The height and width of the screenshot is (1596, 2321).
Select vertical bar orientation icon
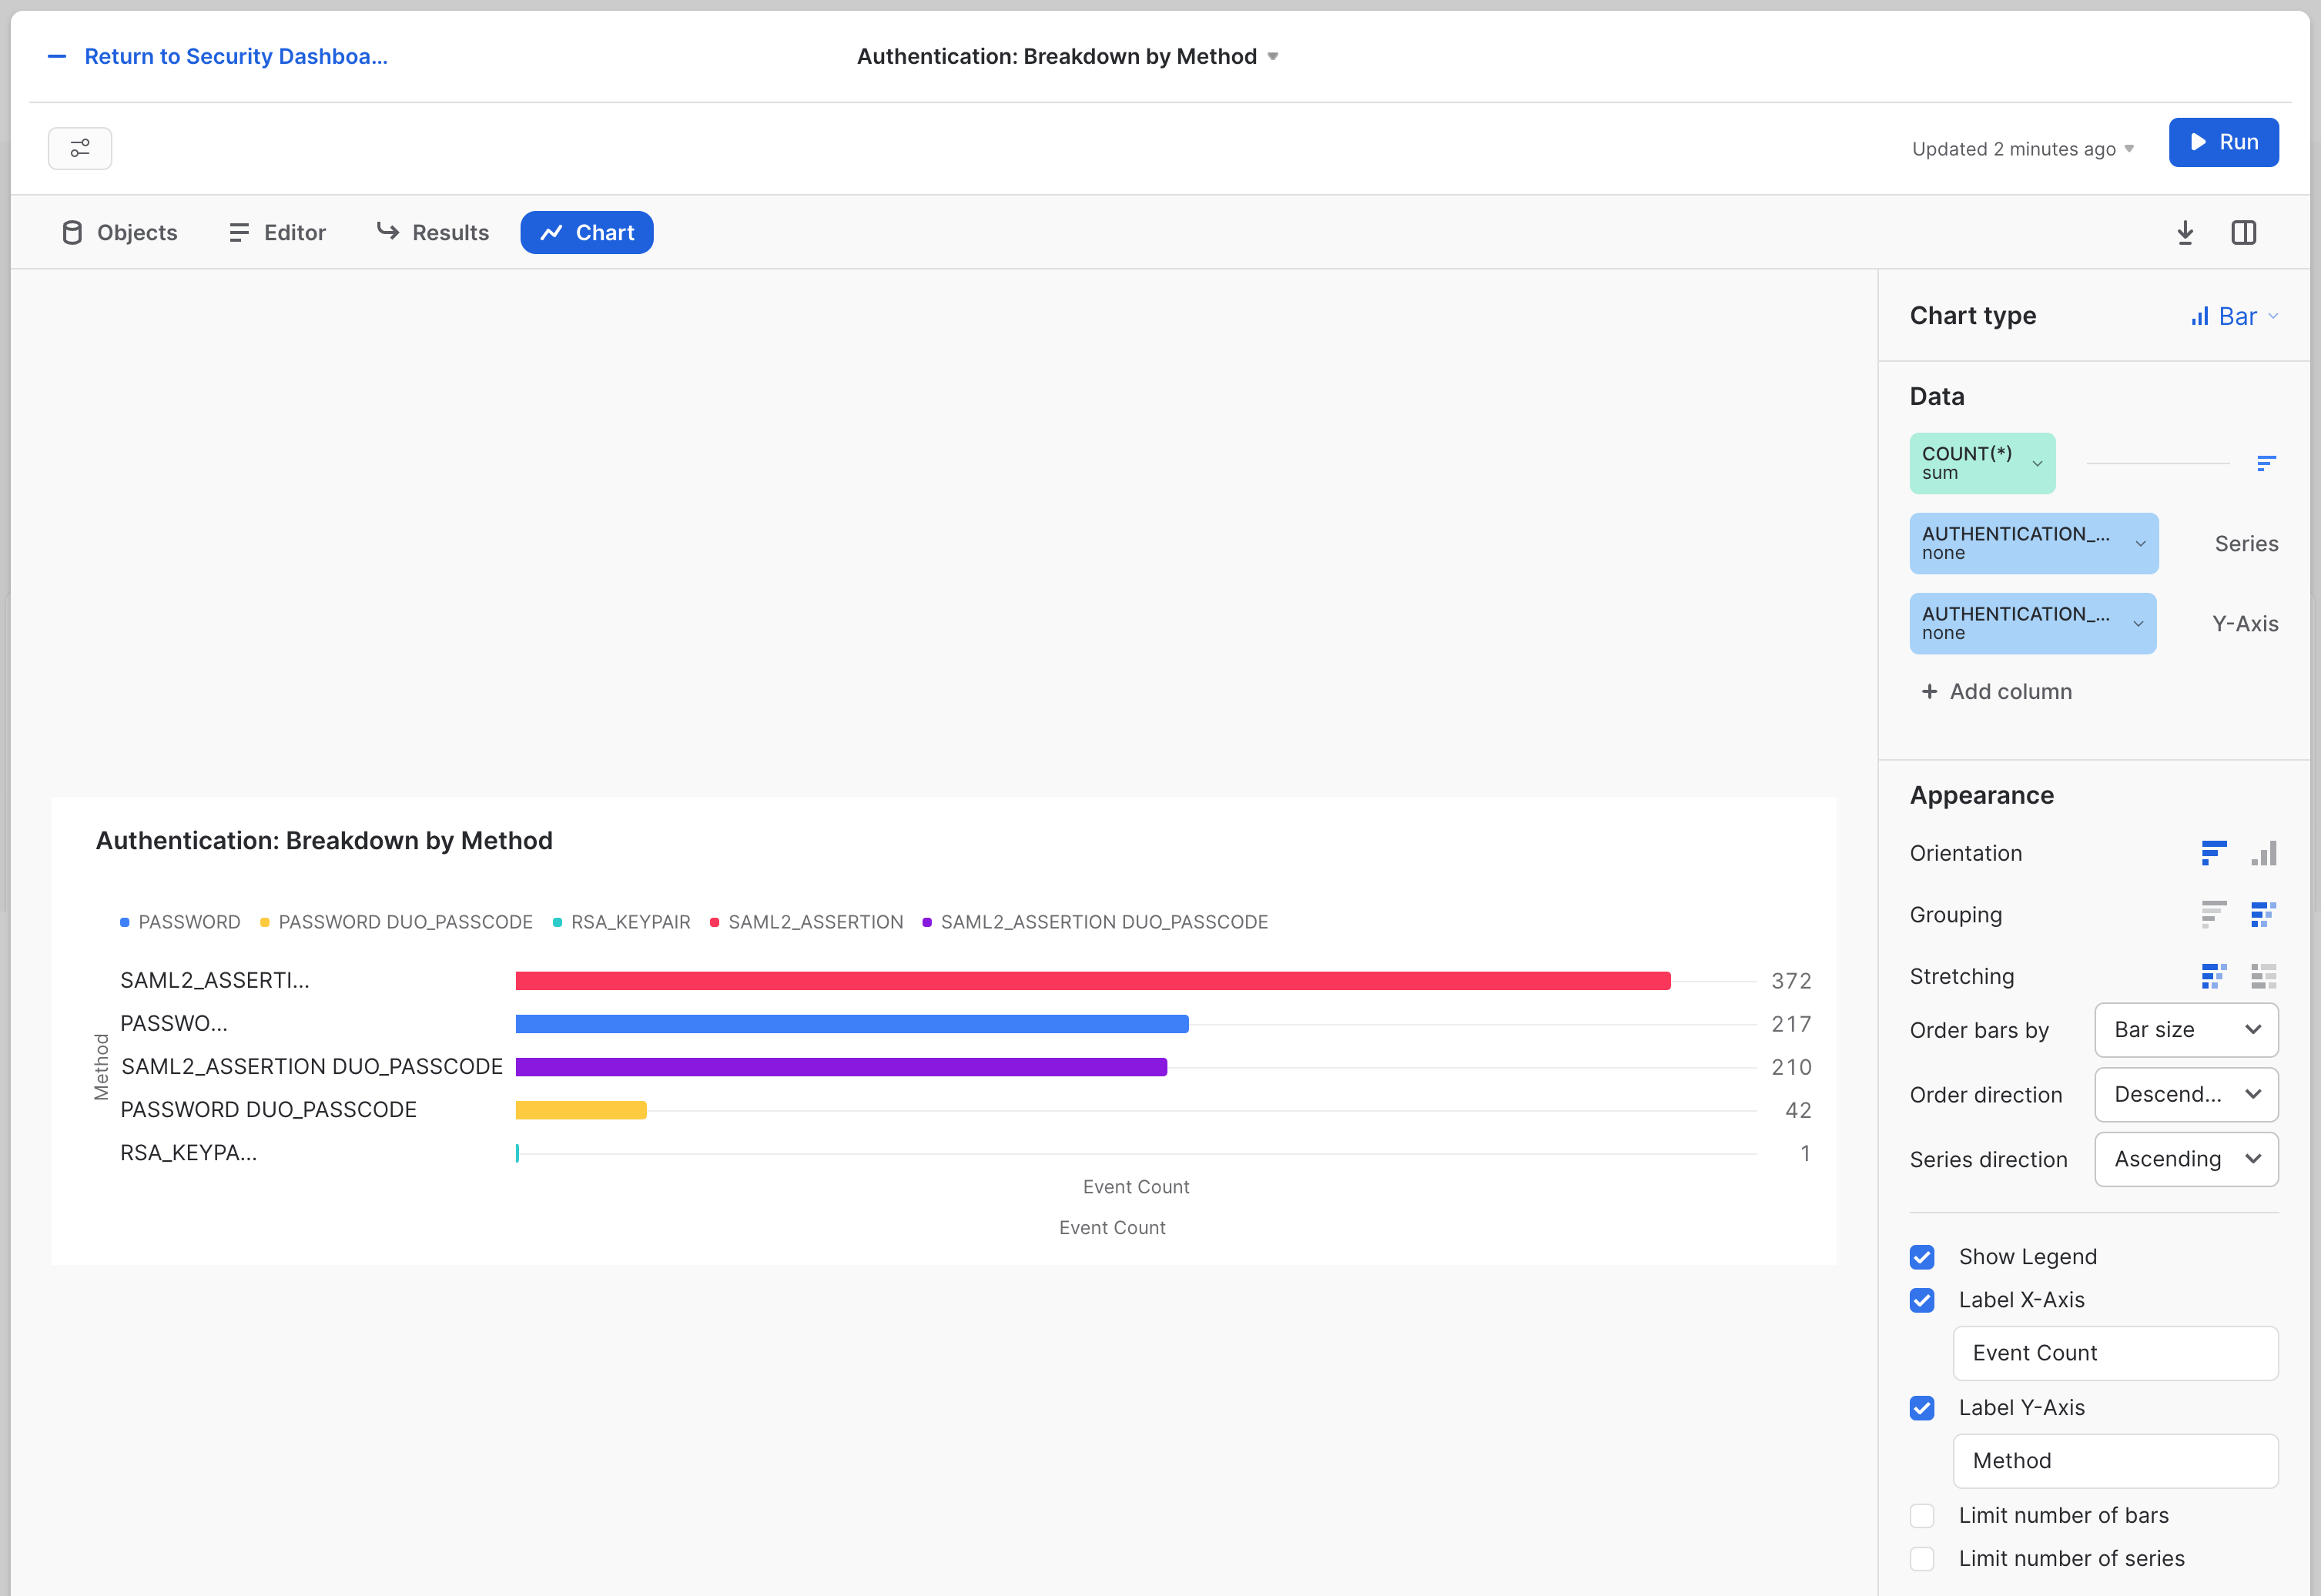pyautogui.click(x=2264, y=853)
